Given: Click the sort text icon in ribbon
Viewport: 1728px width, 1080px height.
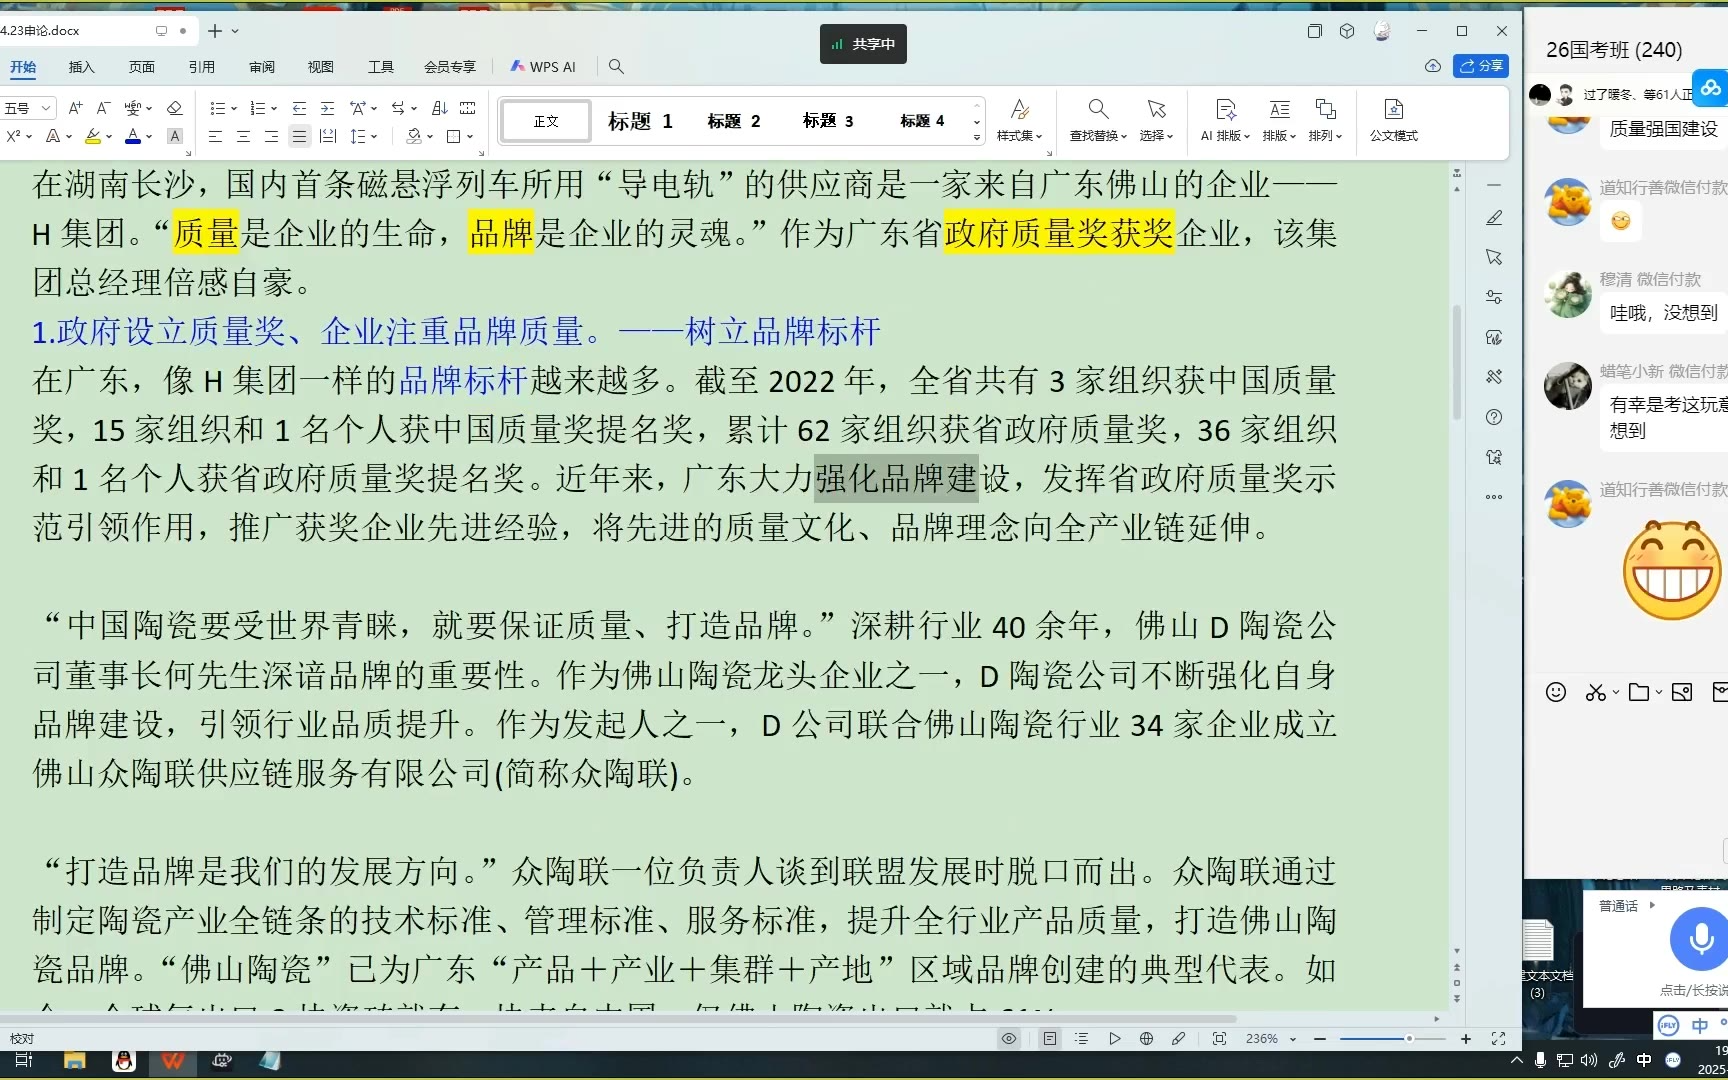Looking at the screenshot, I should coord(439,108).
